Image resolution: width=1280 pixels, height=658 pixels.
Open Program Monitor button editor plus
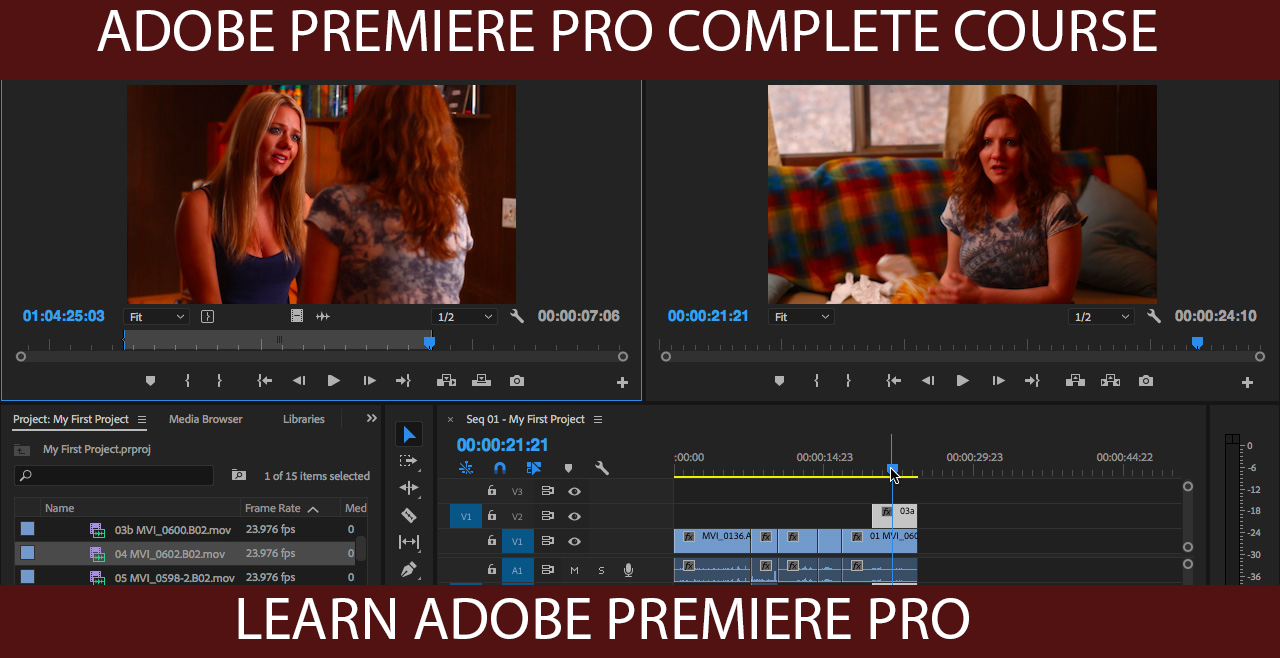(x=1247, y=382)
